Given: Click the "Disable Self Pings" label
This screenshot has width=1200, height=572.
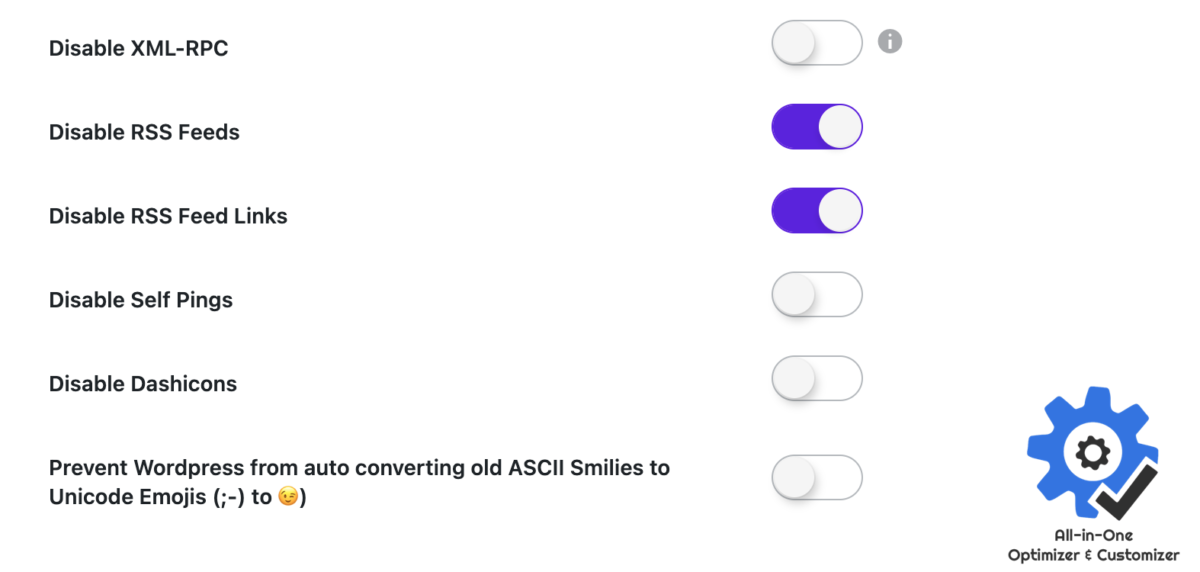Looking at the screenshot, I should click(141, 300).
